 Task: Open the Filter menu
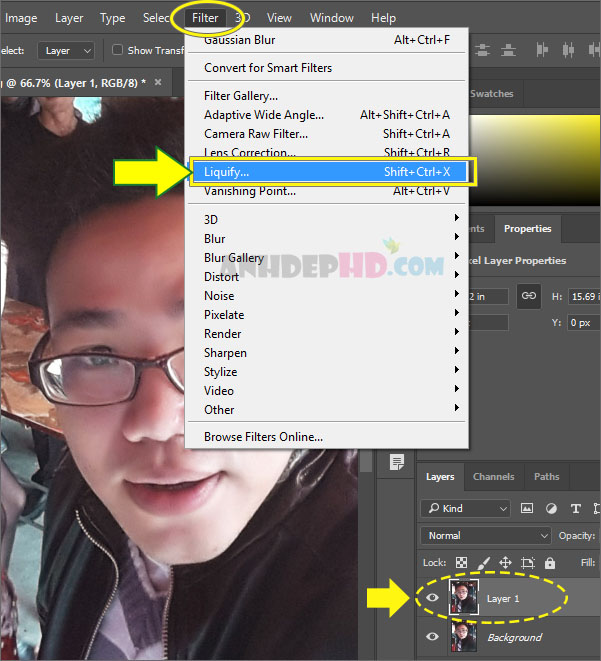(205, 18)
